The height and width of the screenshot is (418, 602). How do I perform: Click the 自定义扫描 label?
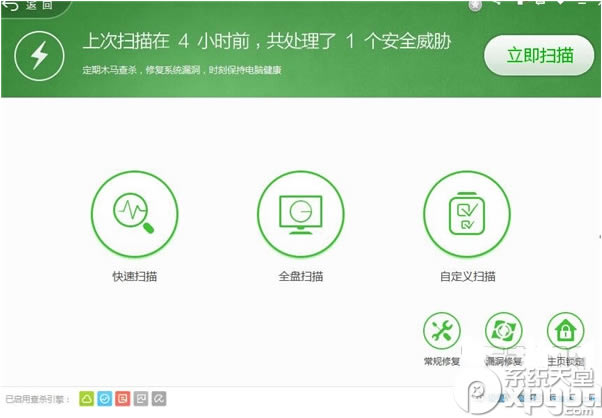(x=467, y=276)
